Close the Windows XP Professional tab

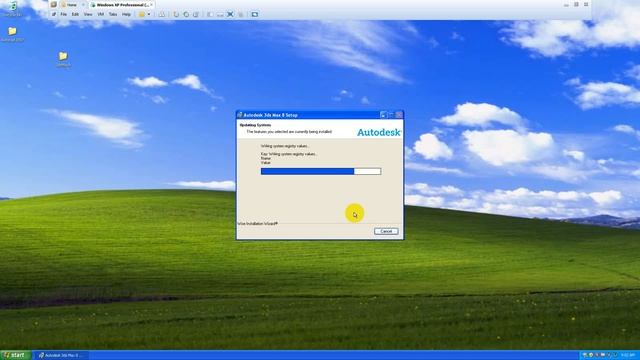point(152,4)
